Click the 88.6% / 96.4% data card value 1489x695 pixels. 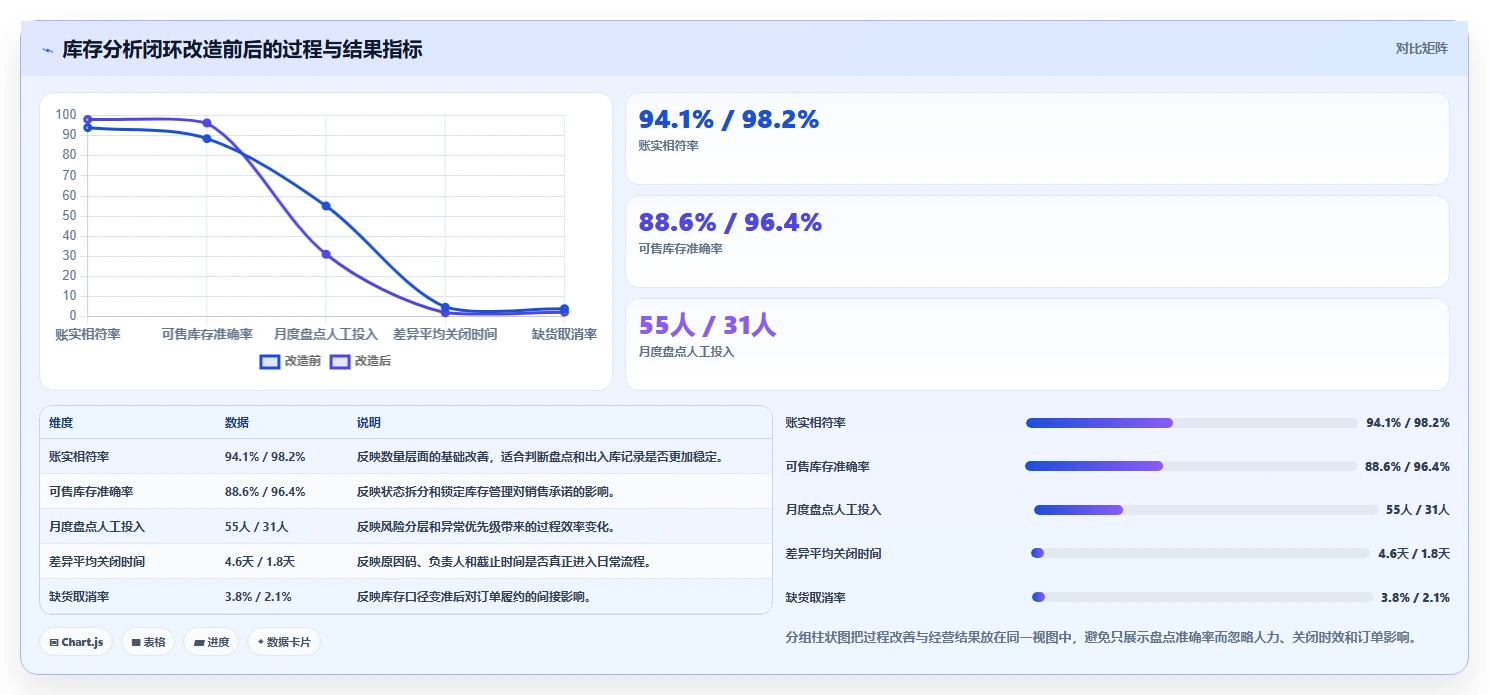pyautogui.click(x=730, y=222)
